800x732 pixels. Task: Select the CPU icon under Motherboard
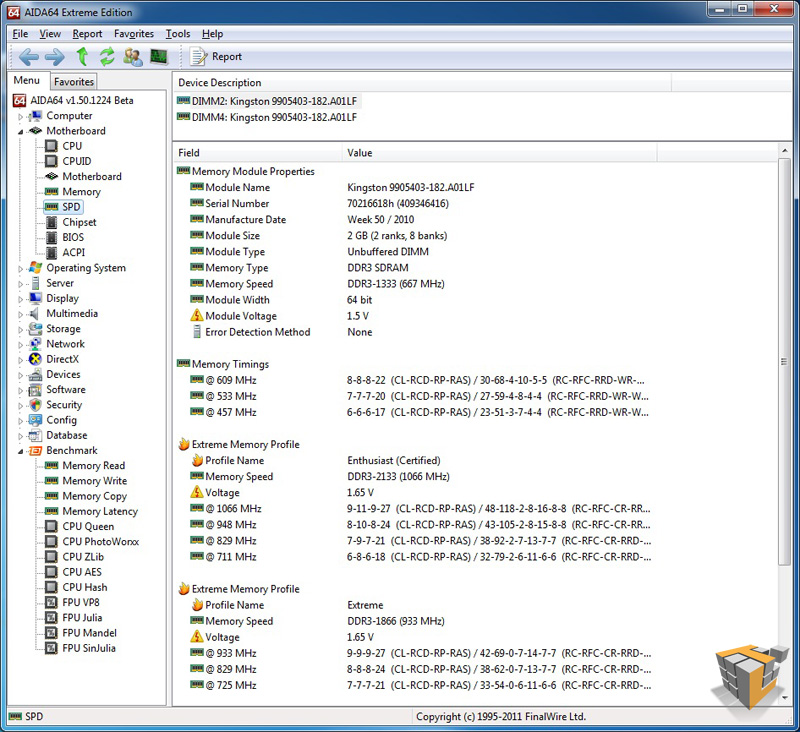tap(51, 146)
